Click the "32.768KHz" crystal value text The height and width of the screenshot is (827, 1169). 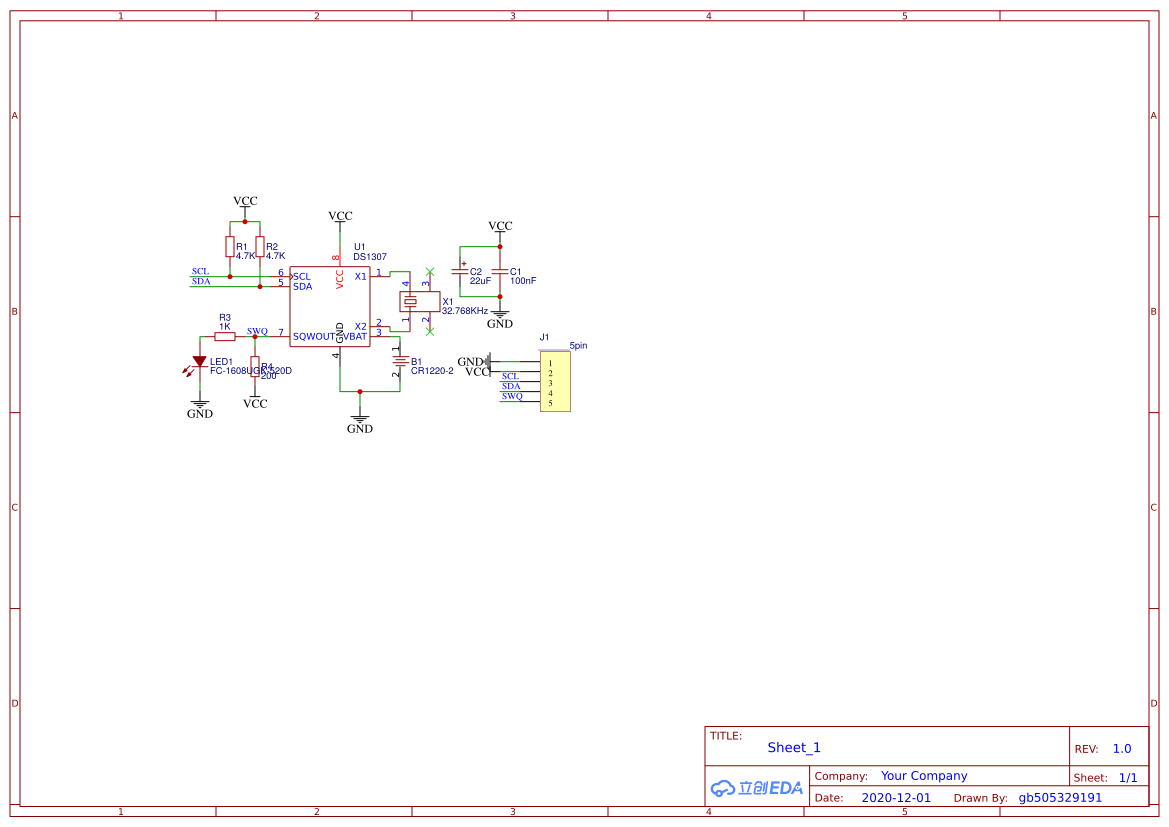pyautogui.click(x=465, y=311)
